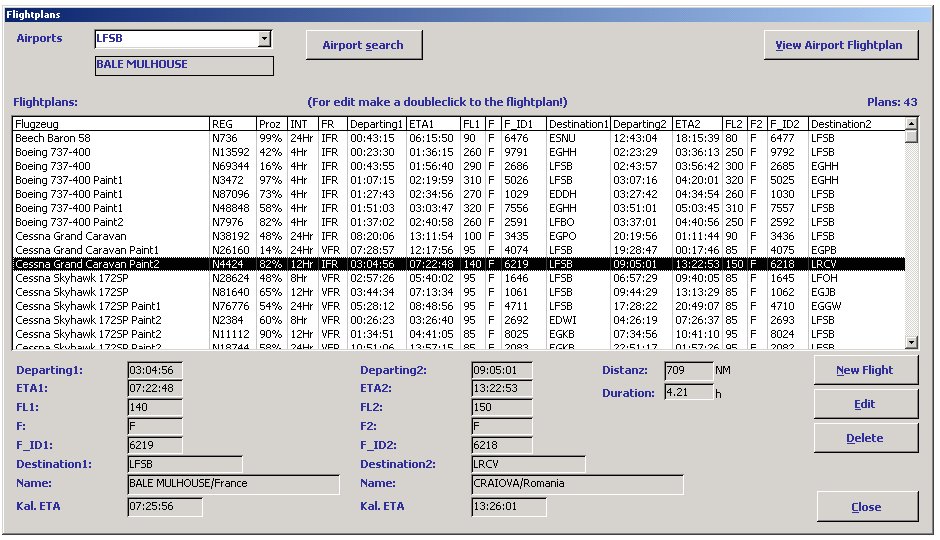Screen dimensions: 940x540
Task: Click the F_ID2 field showing 6218
Action: point(502,445)
